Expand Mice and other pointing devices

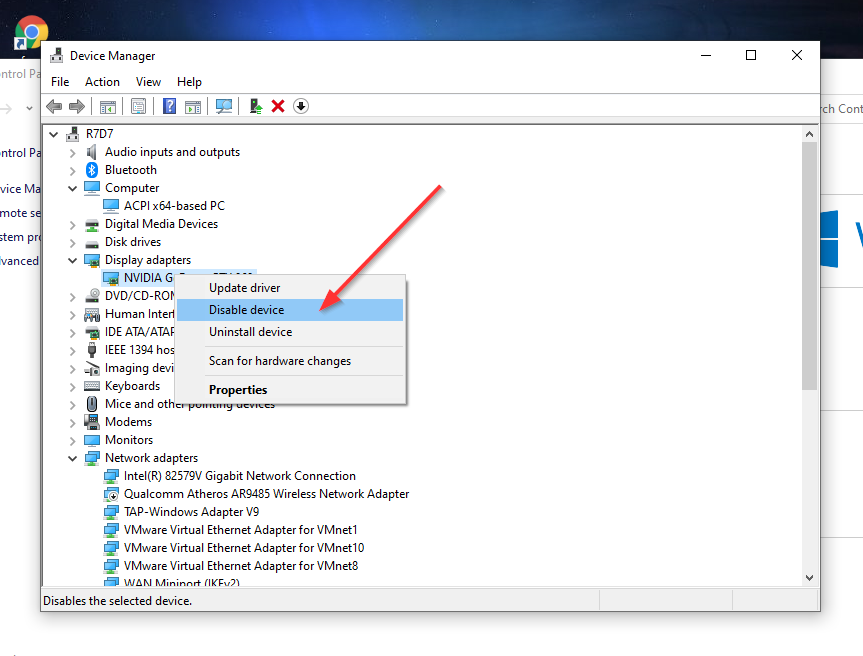click(72, 405)
